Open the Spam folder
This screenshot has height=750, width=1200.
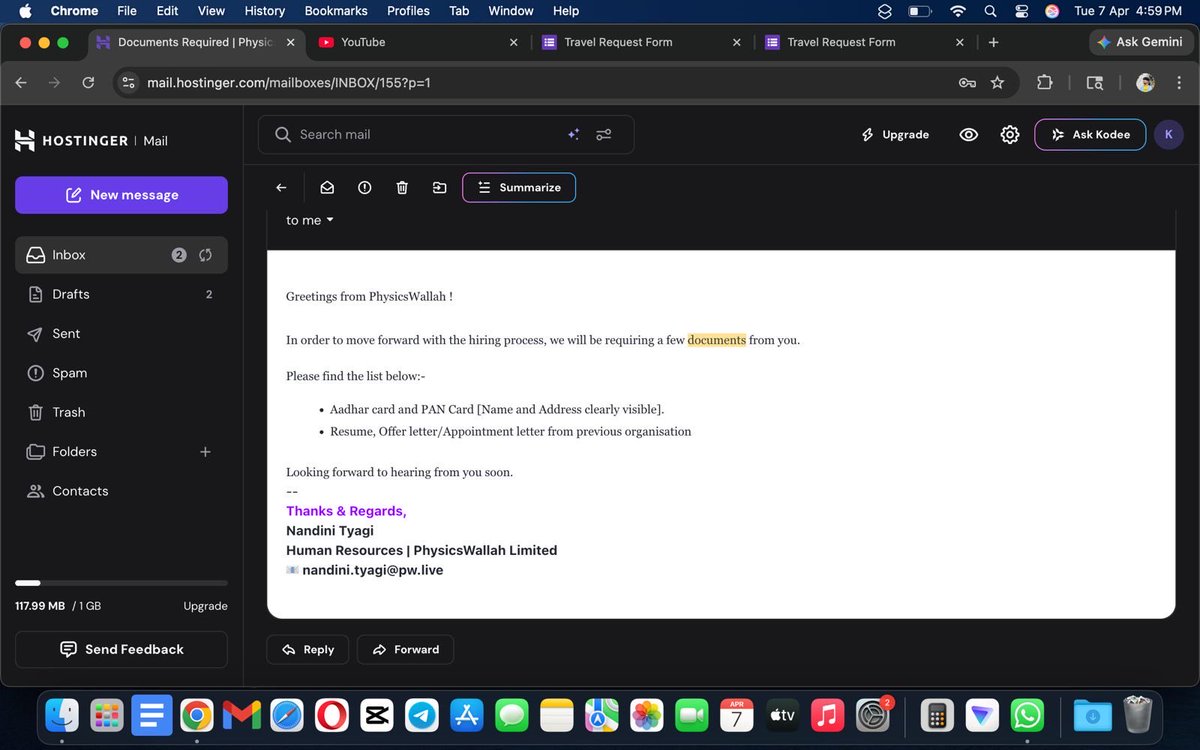point(121,373)
